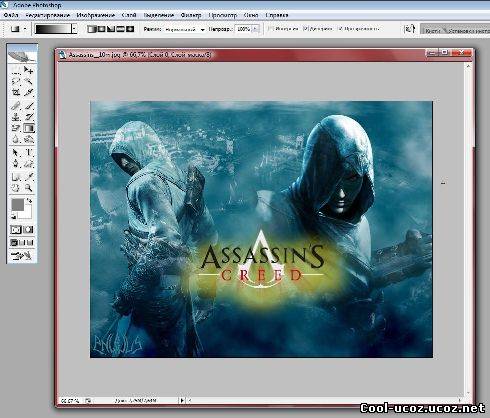Image resolution: width=490 pixels, height=418 pixels.
Task: Activate the Gradient tool in the toolbox
Action: 29,128
